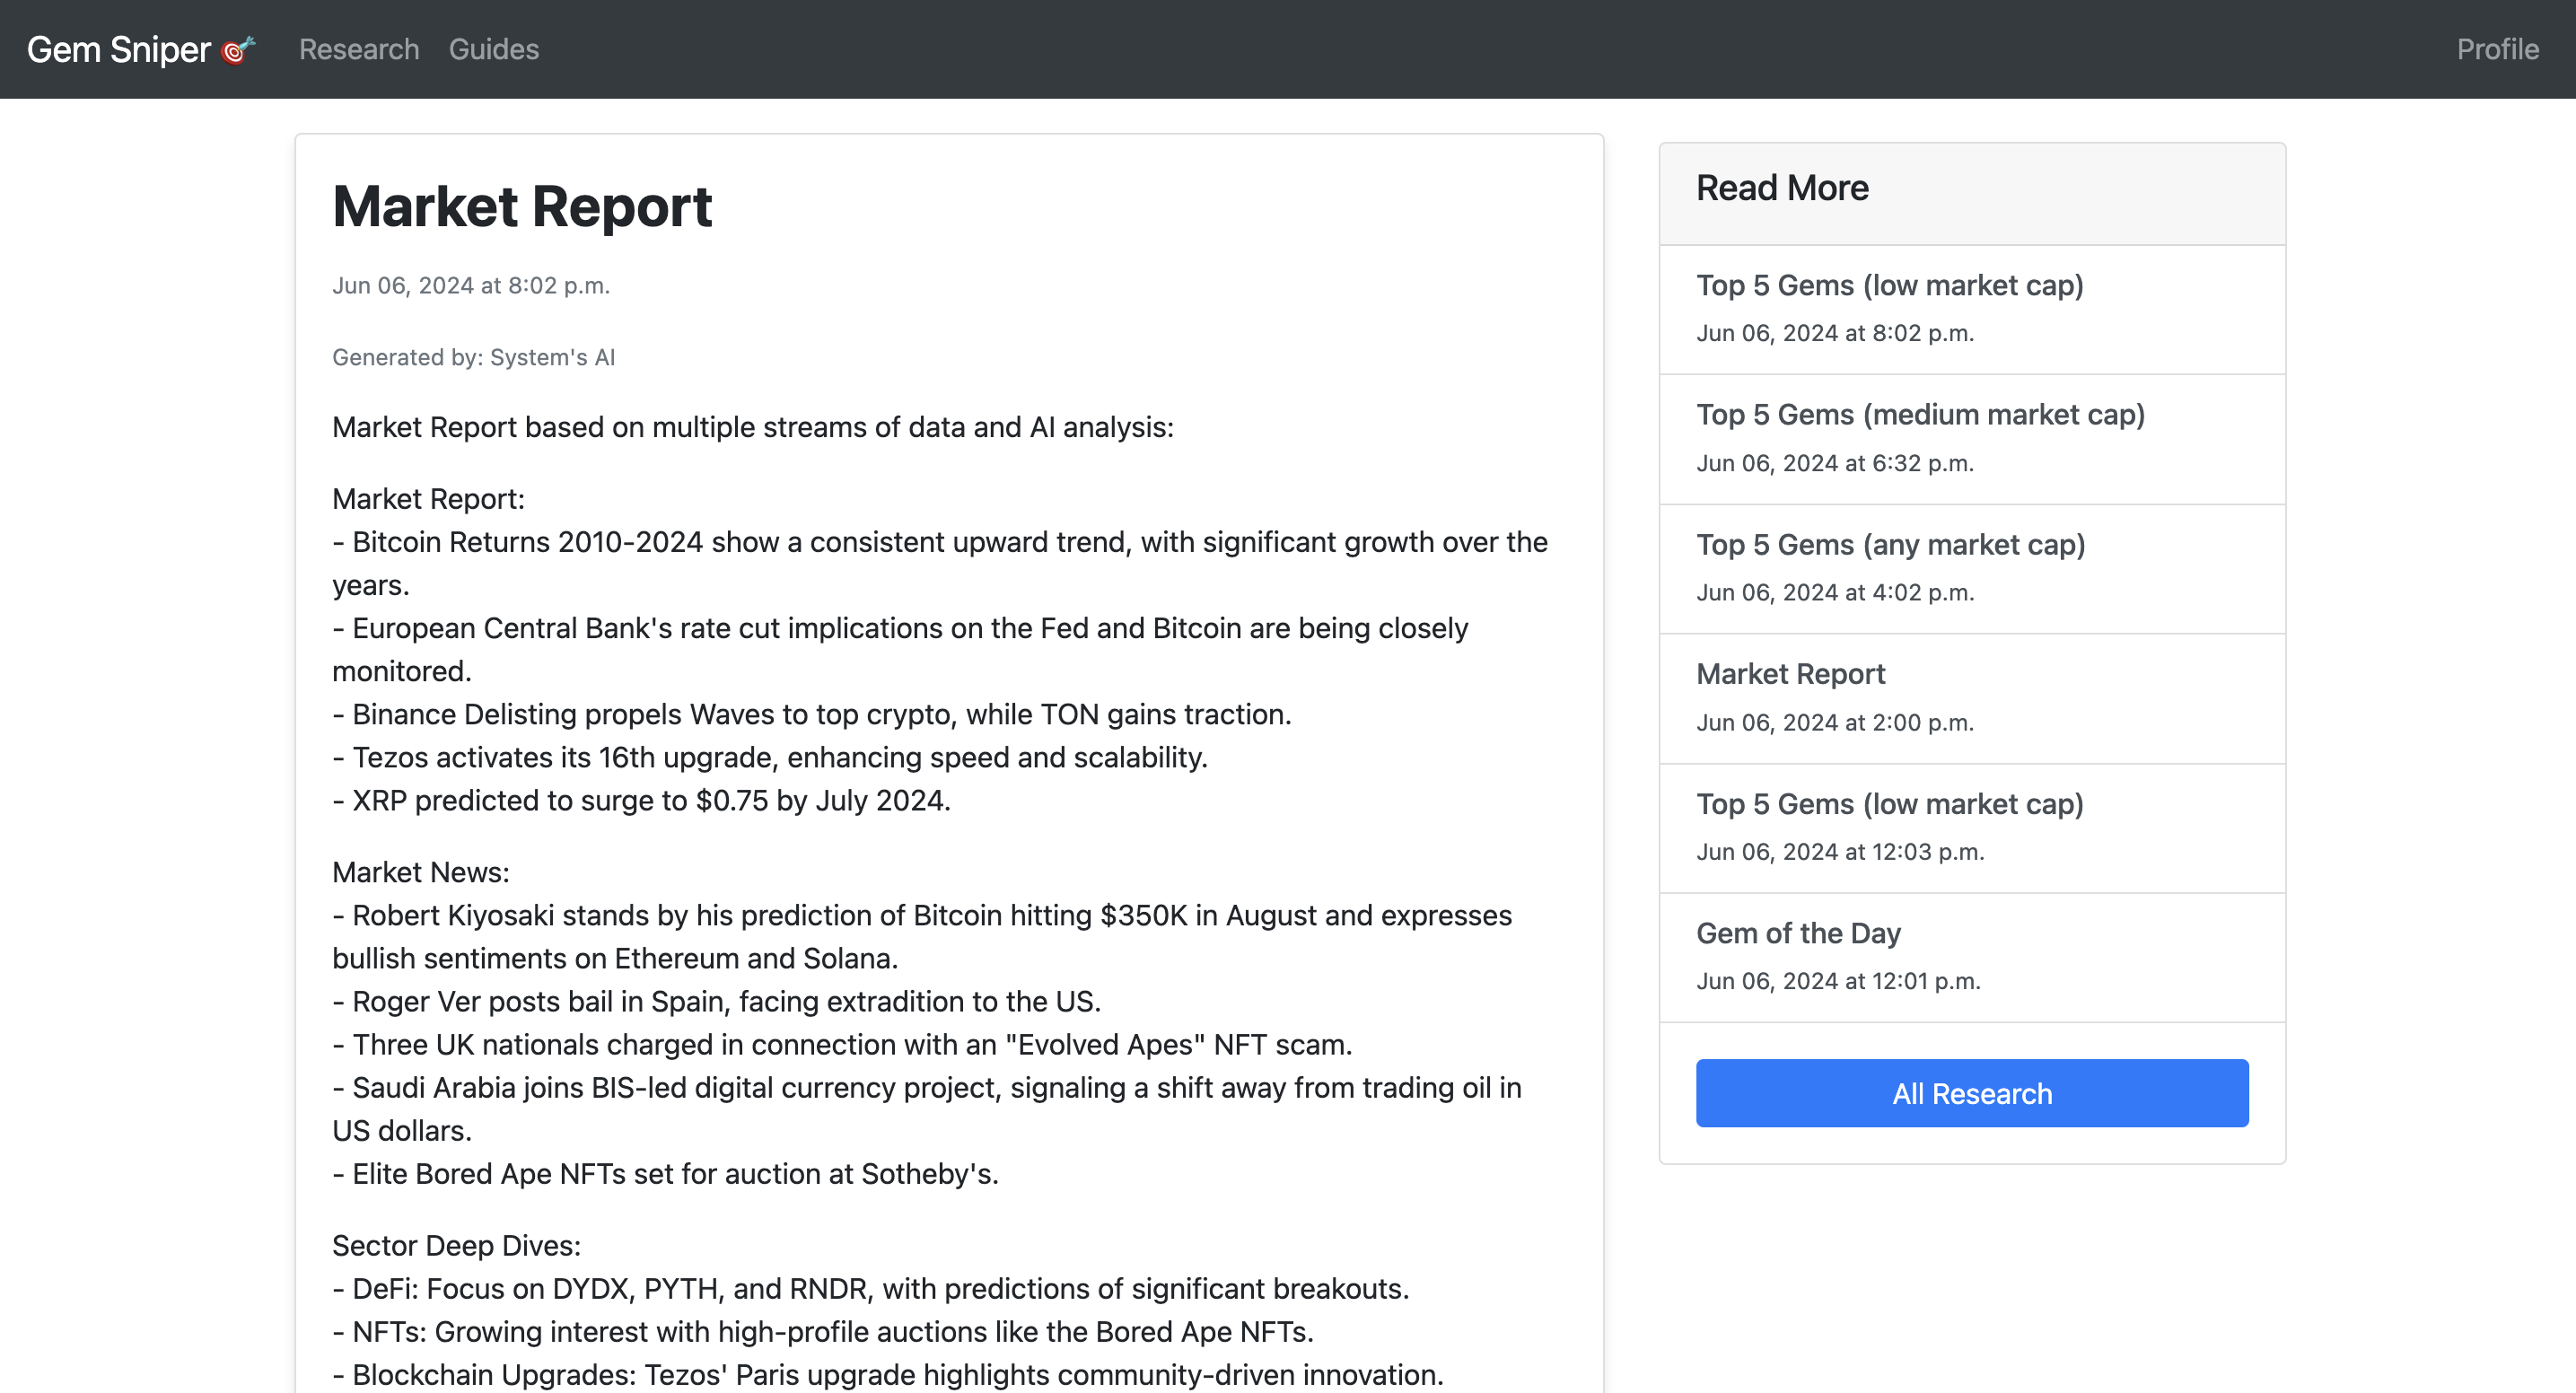Click the dart target icon in the logo
Image resolution: width=2576 pixels, height=1393 pixels.
(x=238, y=49)
